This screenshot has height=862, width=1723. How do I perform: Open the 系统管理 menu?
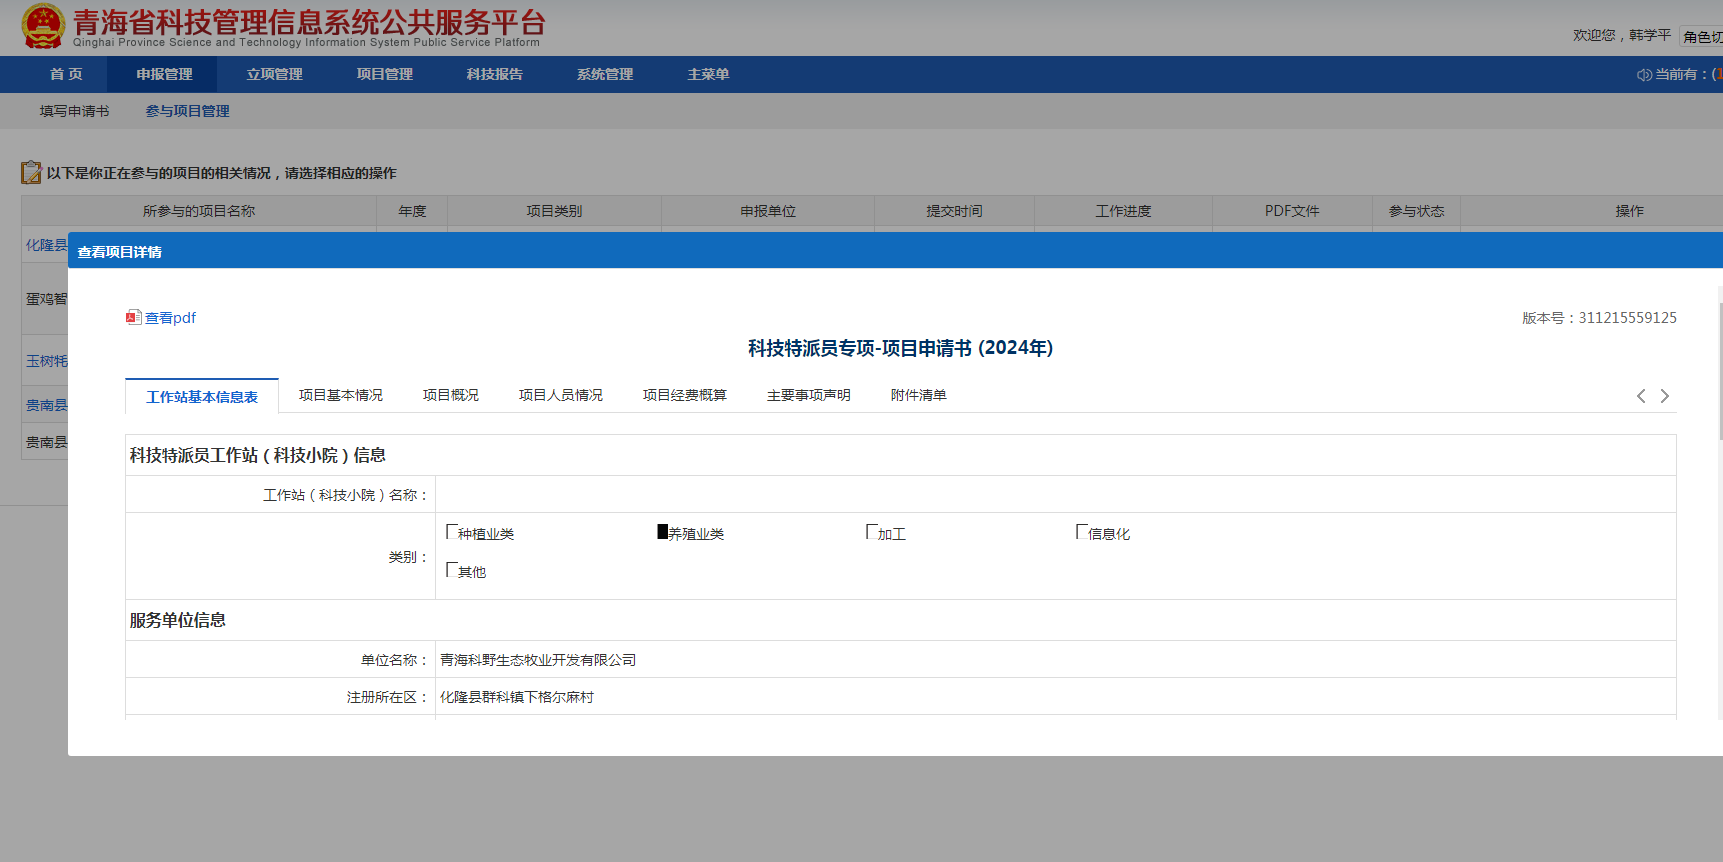pyautogui.click(x=604, y=75)
